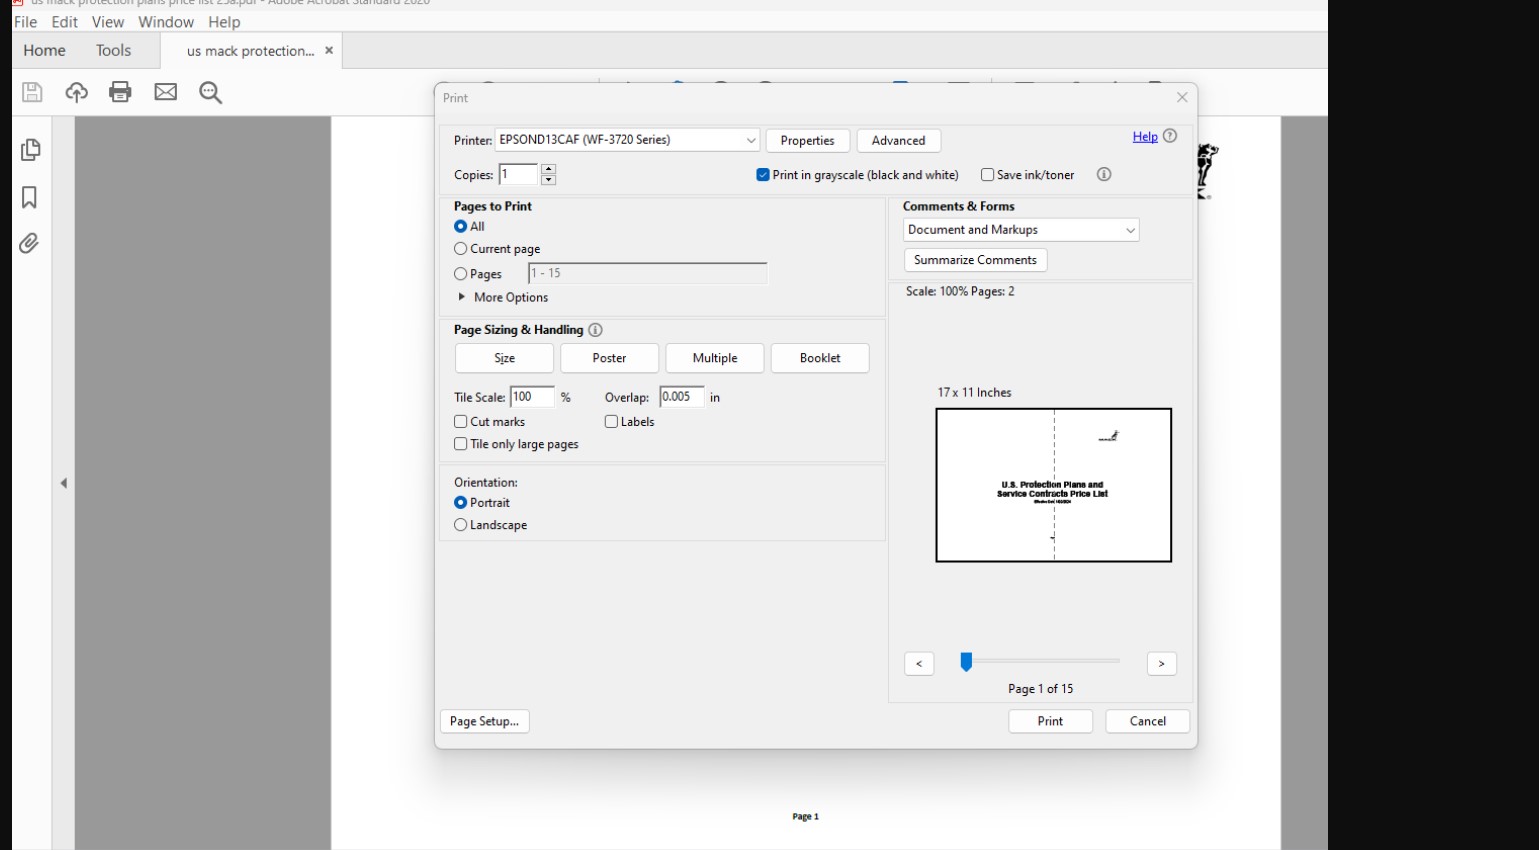Select the Email document envelope icon

[165, 92]
